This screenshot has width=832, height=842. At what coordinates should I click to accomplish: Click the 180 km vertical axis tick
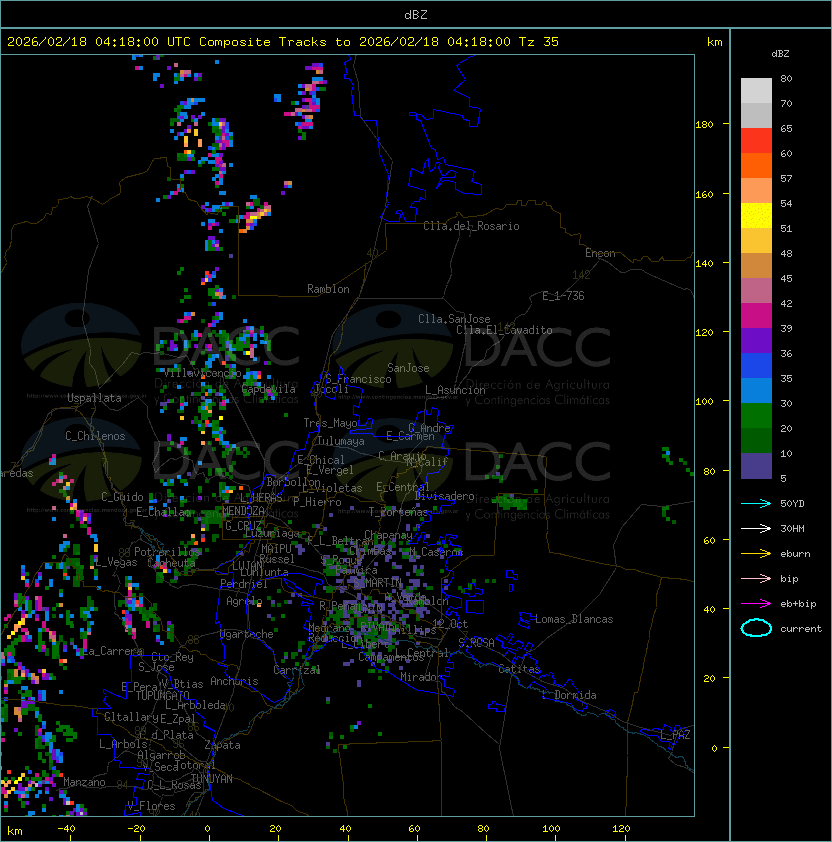[x=704, y=125]
